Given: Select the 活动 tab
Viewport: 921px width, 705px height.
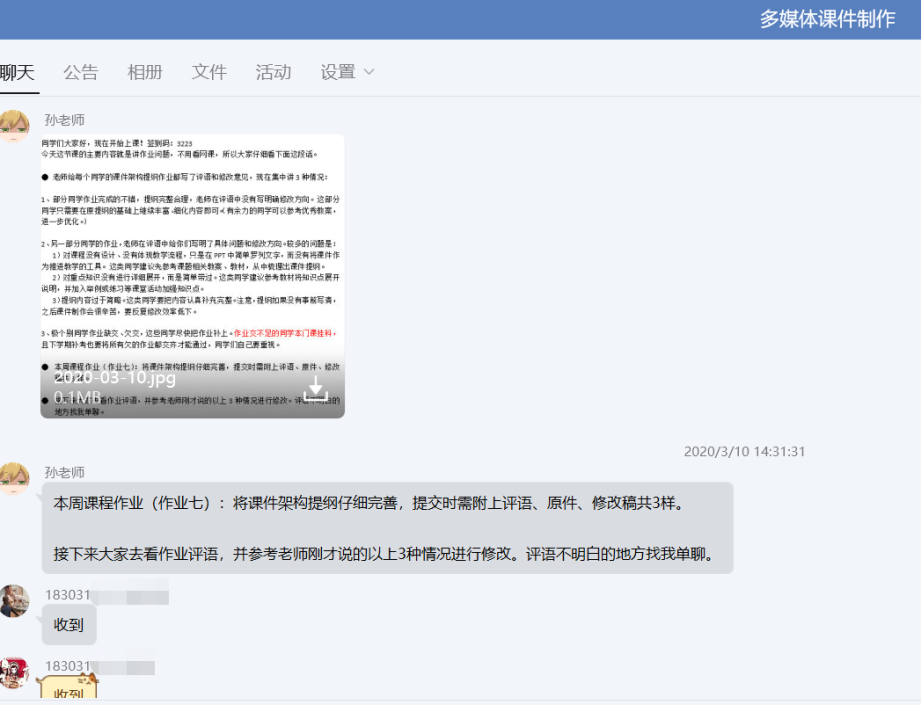Looking at the screenshot, I should [273, 72].
